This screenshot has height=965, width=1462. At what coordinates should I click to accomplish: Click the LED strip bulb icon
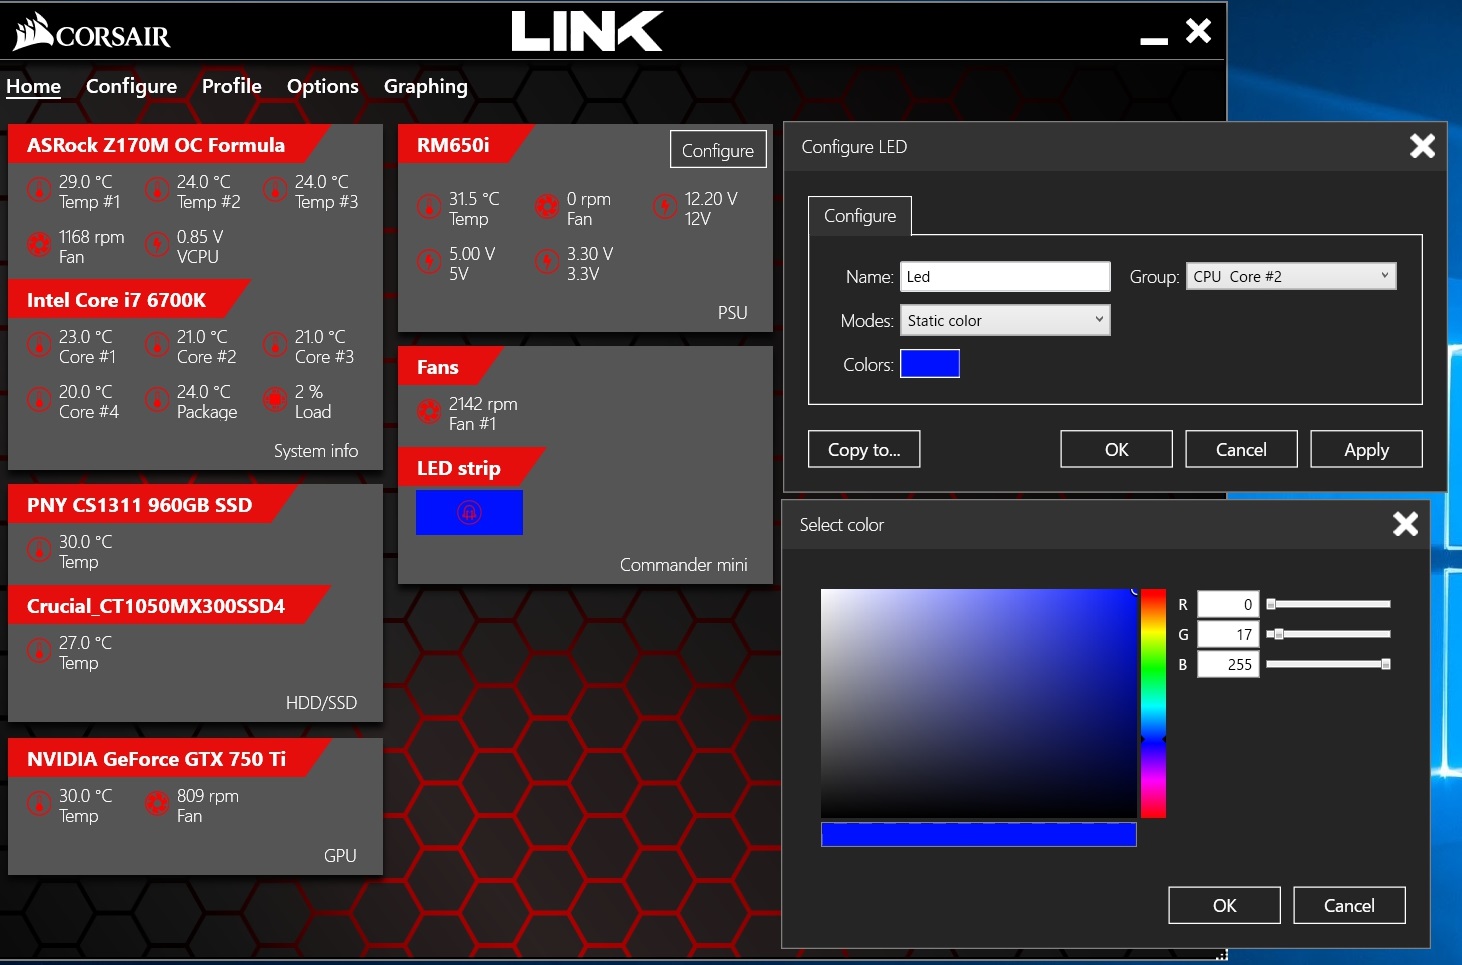click(469, 512)
